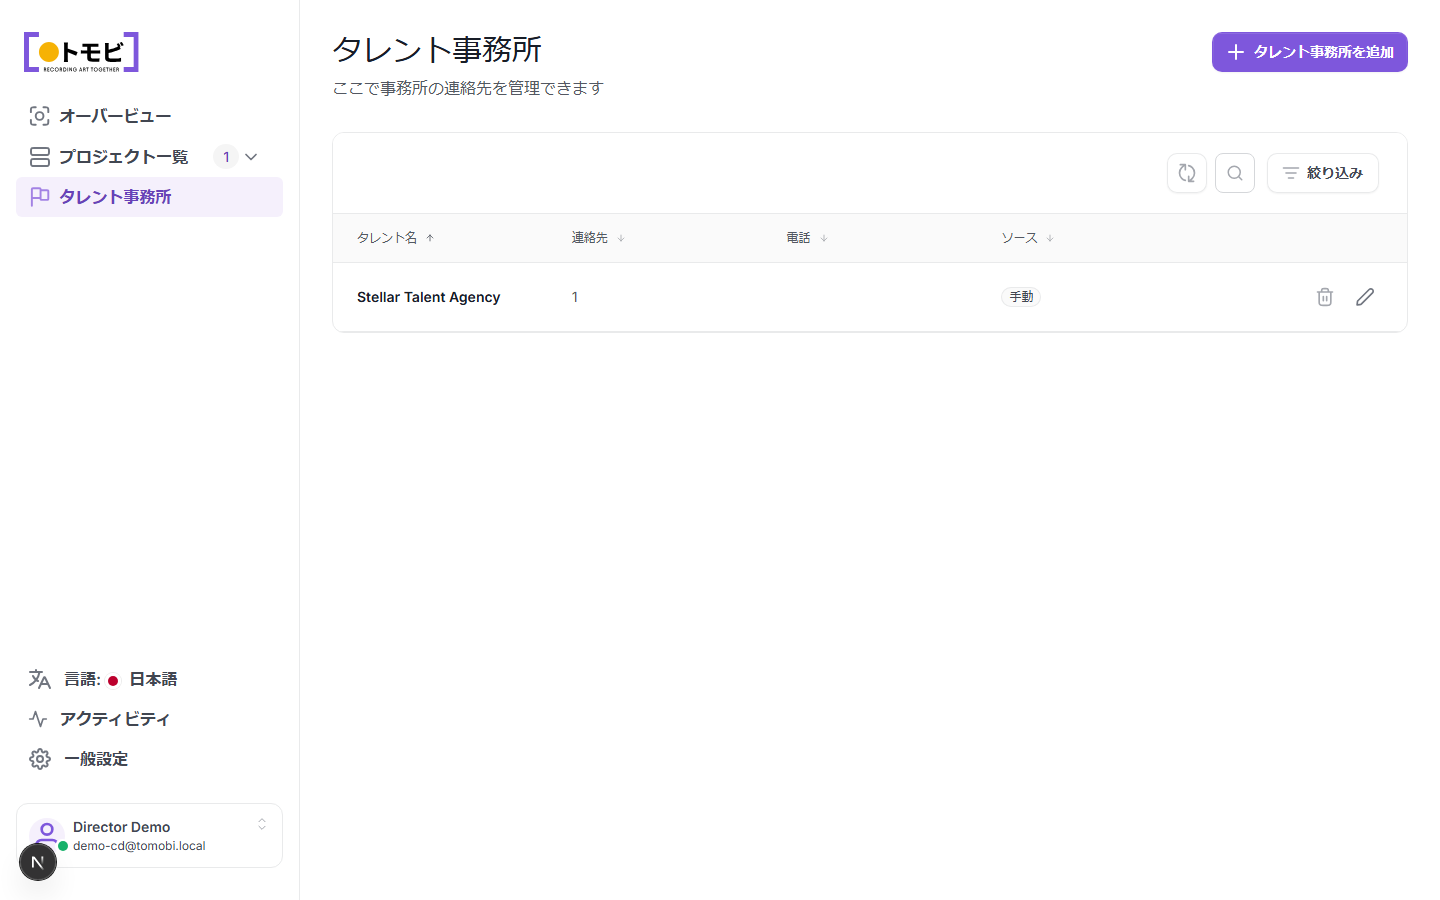Image resolution: width=1440 pixels, height=900 pixels.
Task: Sort by the タレント名 column
Action: pos(396,238)
